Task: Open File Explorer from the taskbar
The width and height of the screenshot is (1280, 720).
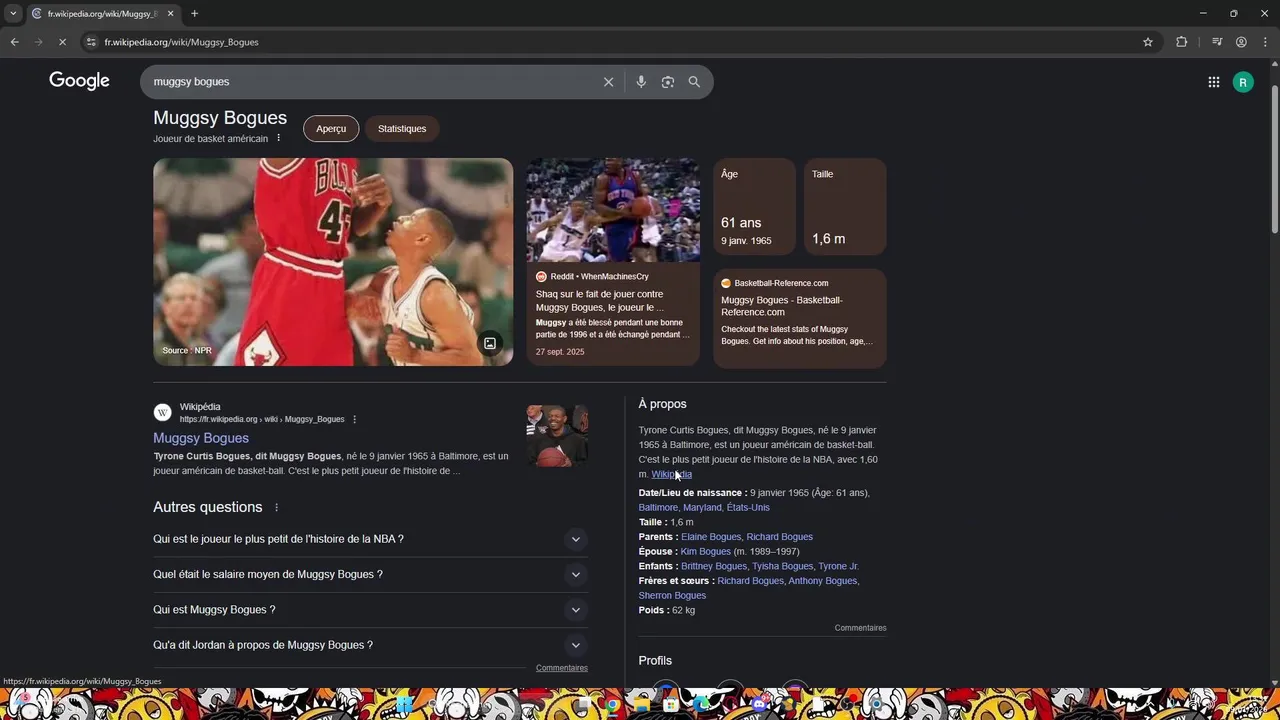Action: coord(641,704)
